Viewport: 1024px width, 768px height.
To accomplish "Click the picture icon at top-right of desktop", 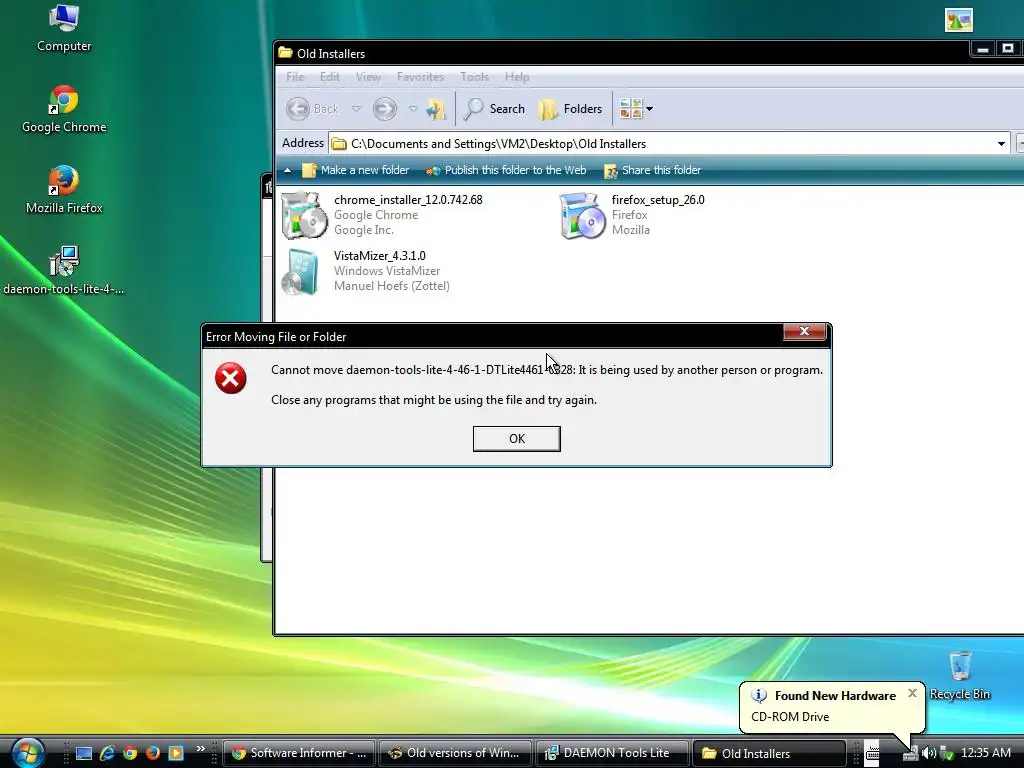I will pyautogui.click(x=959, y=20).
